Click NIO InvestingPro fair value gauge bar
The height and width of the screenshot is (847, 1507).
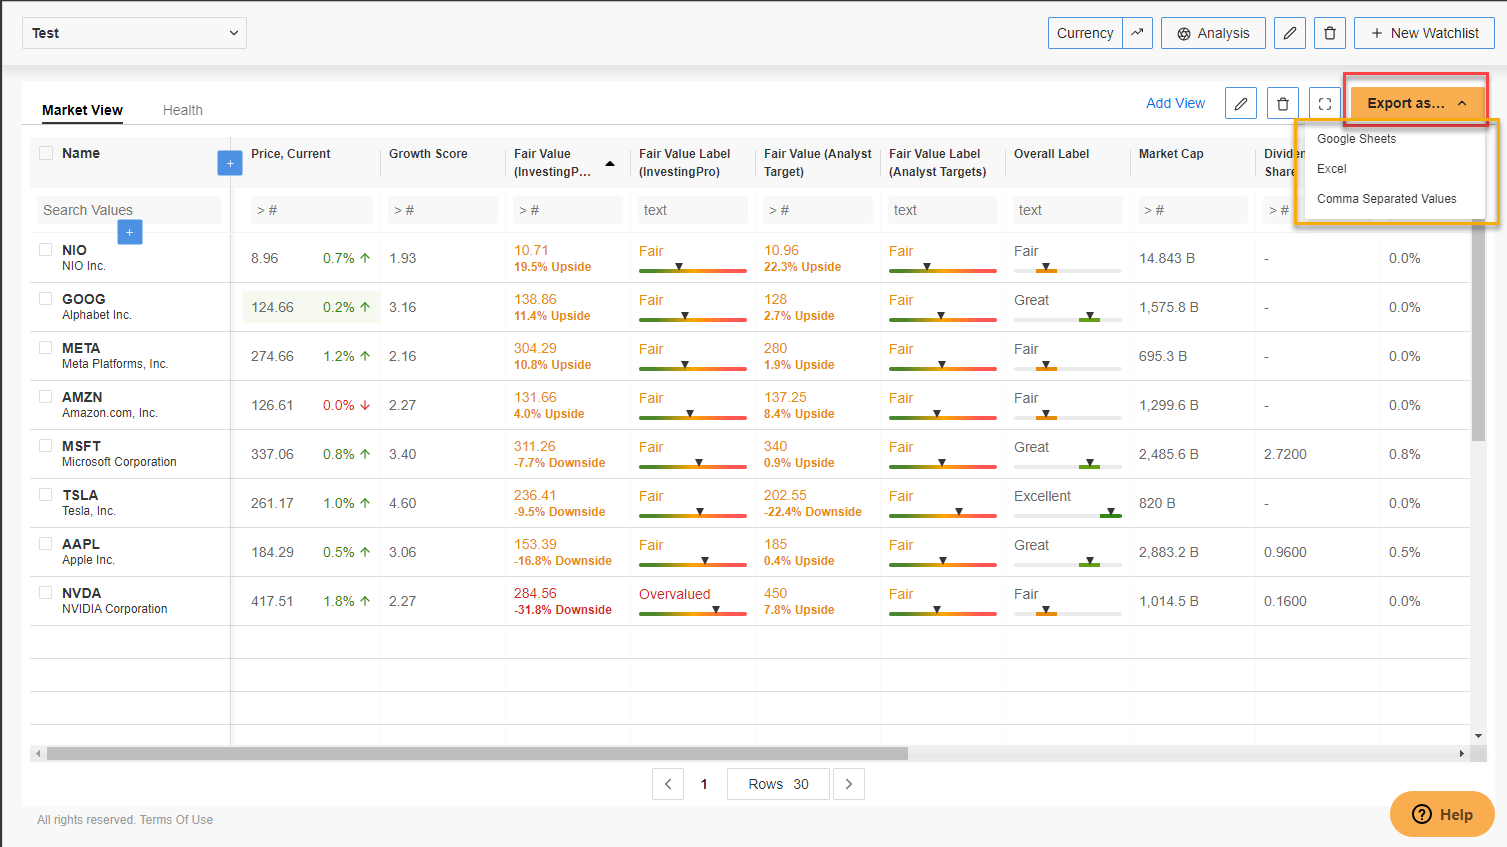point(693,269)
